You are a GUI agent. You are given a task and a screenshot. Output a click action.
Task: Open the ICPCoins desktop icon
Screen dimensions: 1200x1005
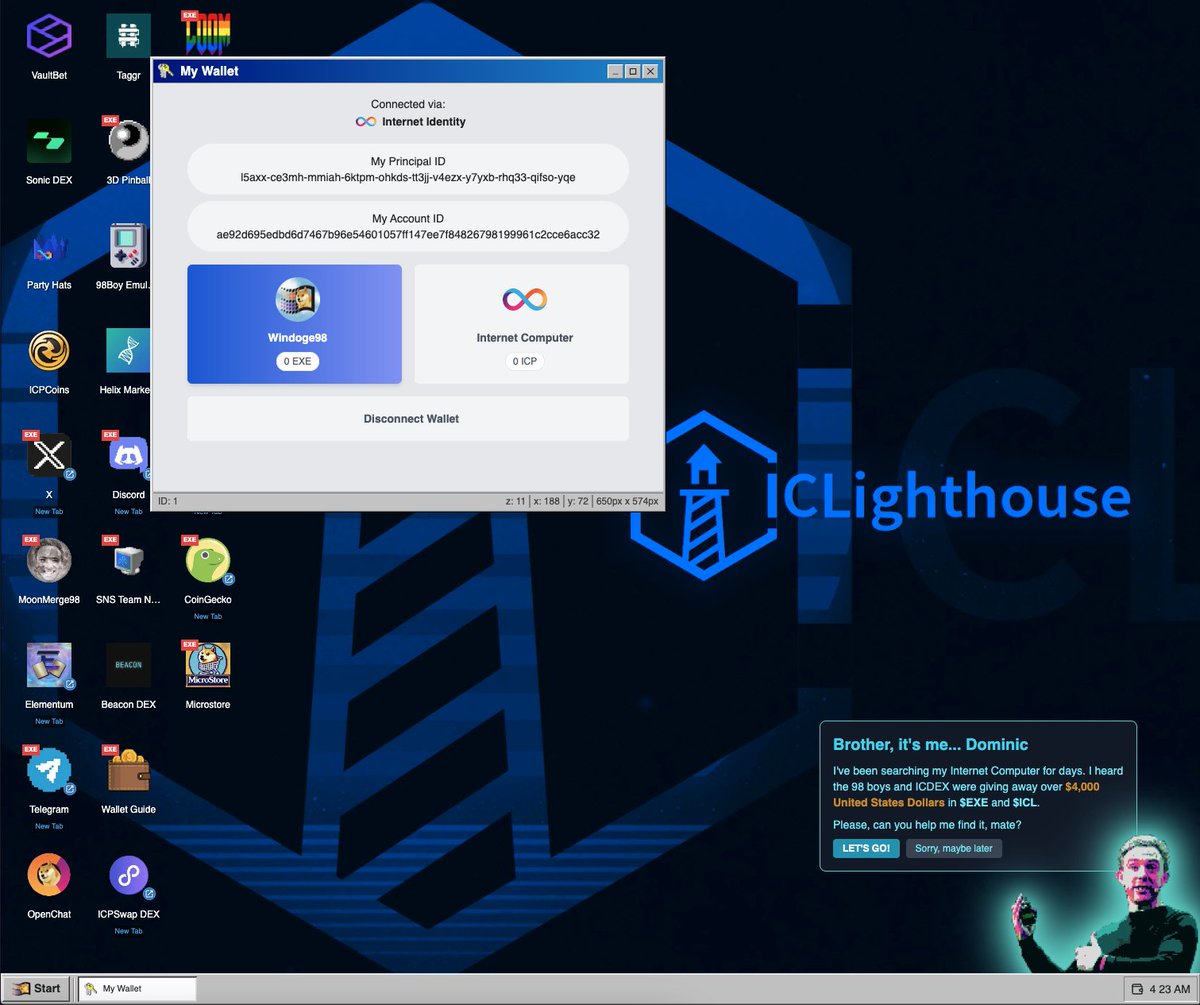49,351
